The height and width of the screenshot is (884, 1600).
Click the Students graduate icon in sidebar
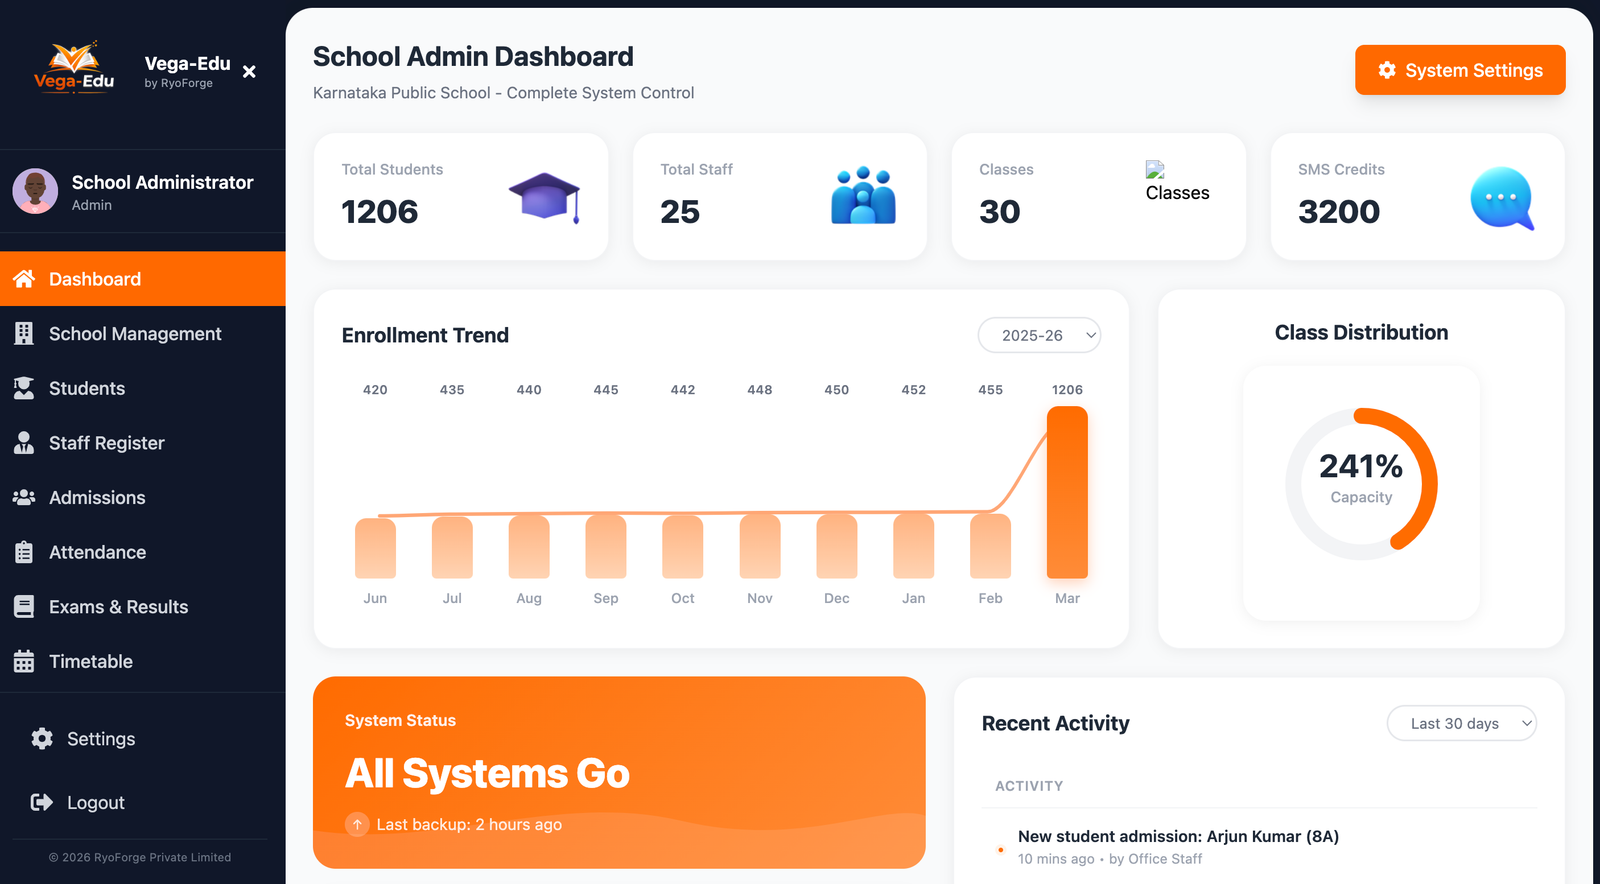click(24, 388)
